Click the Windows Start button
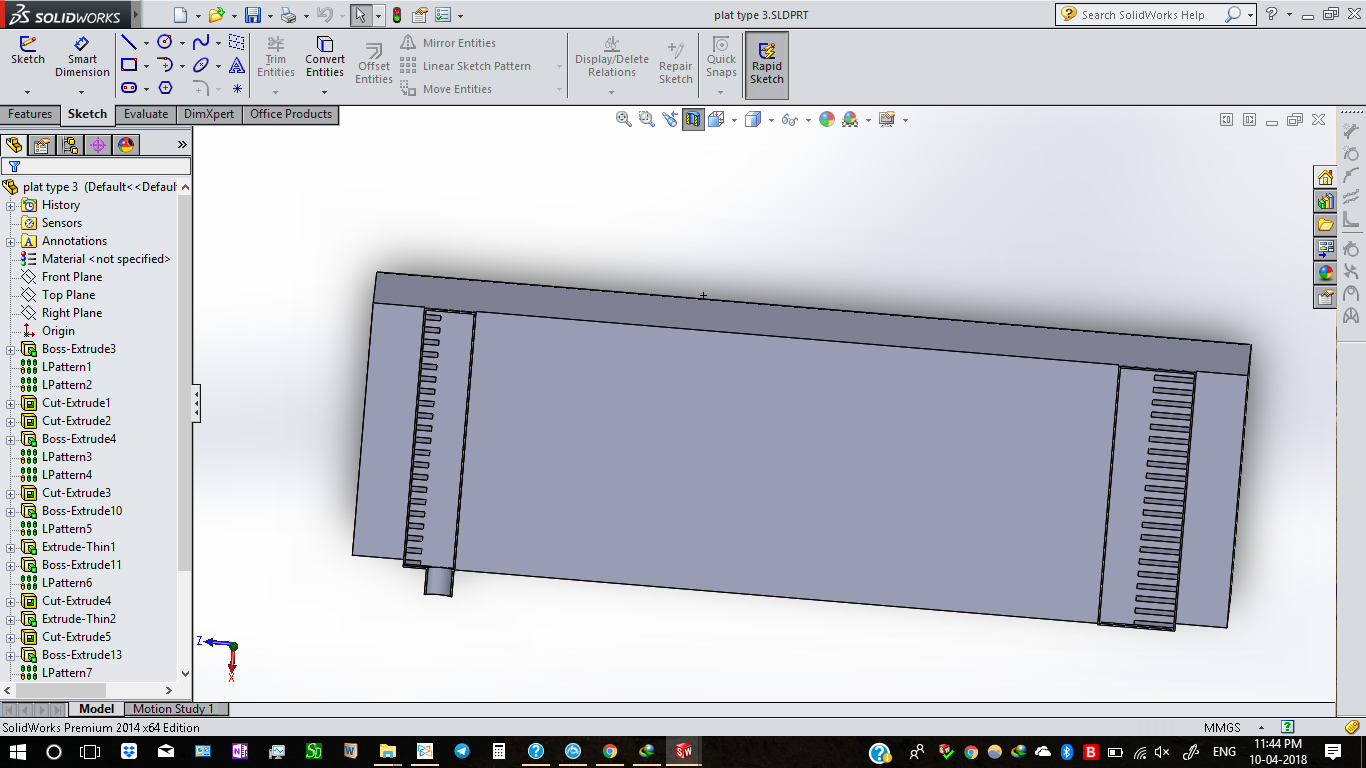Viewport: 1366px width, 768px height. coord(17,751)
